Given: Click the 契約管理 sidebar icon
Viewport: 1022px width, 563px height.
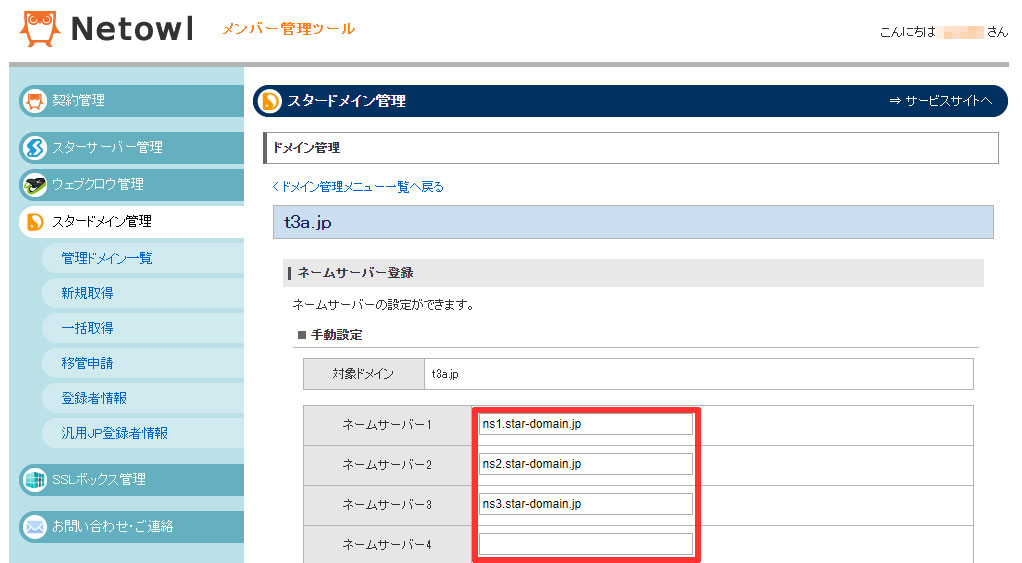Looking at the screenshot, I should [x=35, y=101].
